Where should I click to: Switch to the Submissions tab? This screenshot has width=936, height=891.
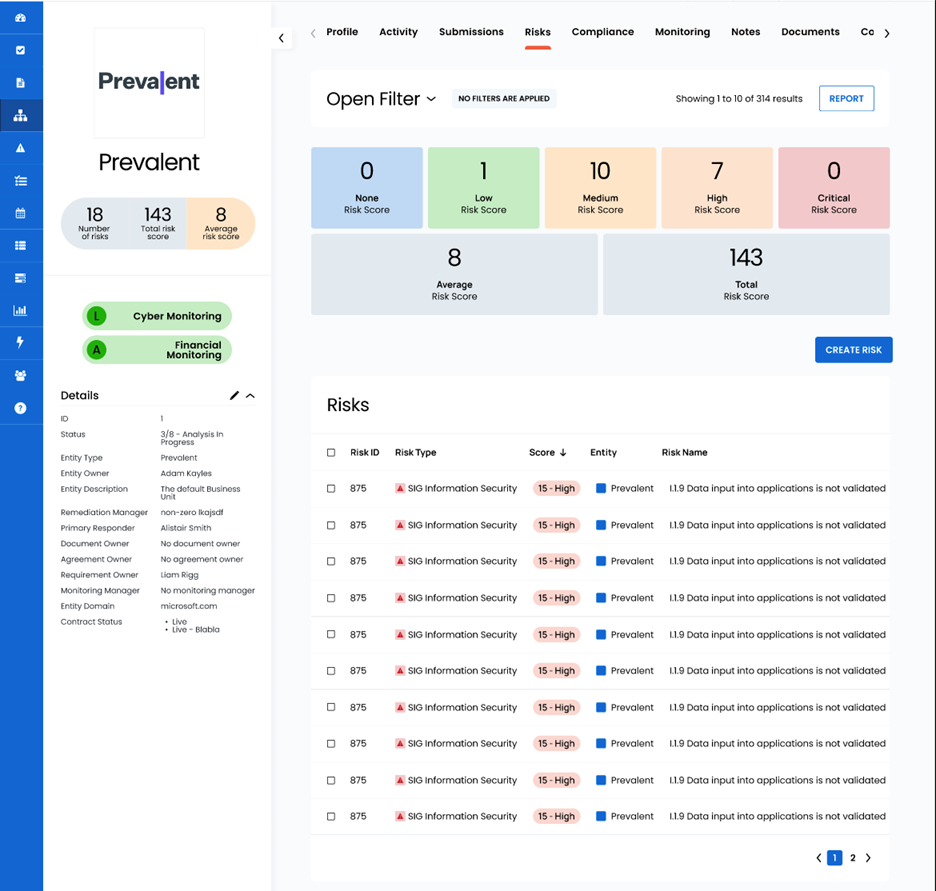pyautogui.click(x=471, y=32)
